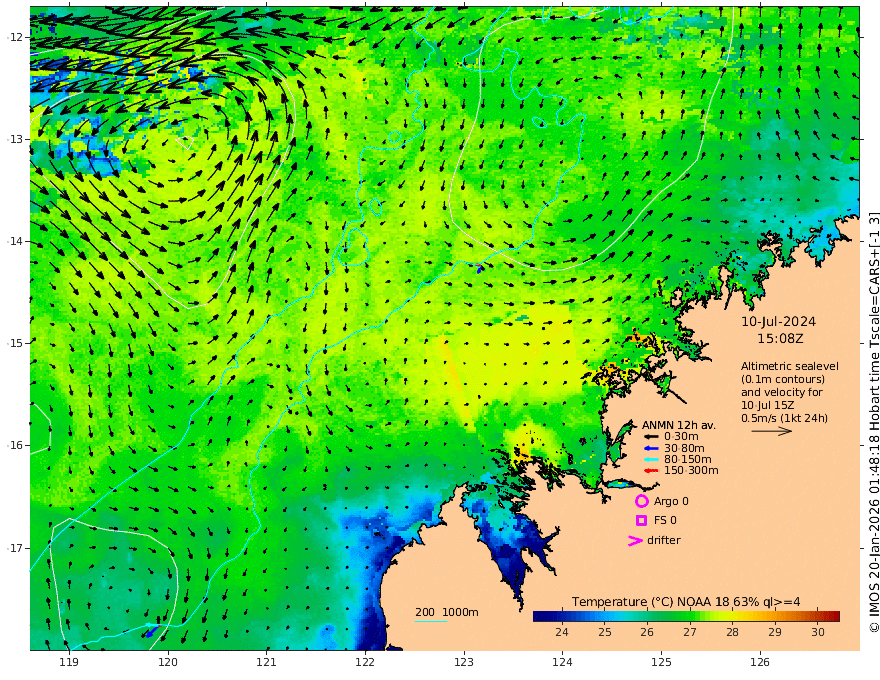
Task: Click longitude axis label 123
Action: pos(464,663)
